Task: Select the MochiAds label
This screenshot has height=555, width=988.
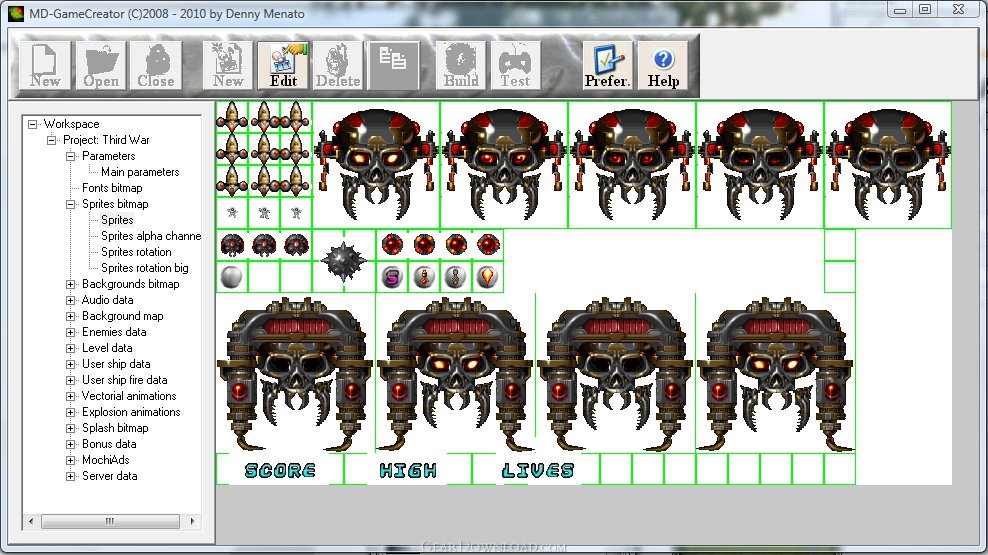Action: click(x=105, y=460)
